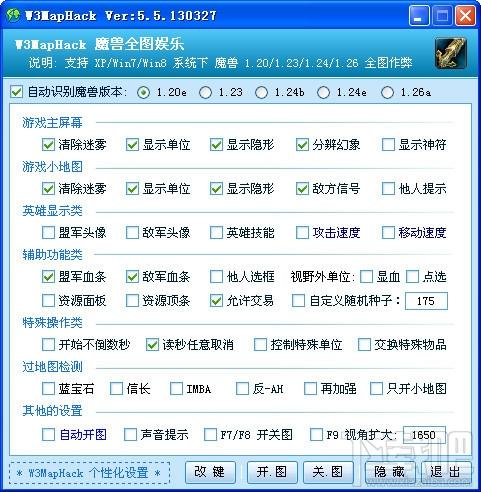The width and height of the screenshot is (481, 492).
Task: Enable the 英雄技能 checkbox
Action: pyautogui.click(x=216, y=233)
